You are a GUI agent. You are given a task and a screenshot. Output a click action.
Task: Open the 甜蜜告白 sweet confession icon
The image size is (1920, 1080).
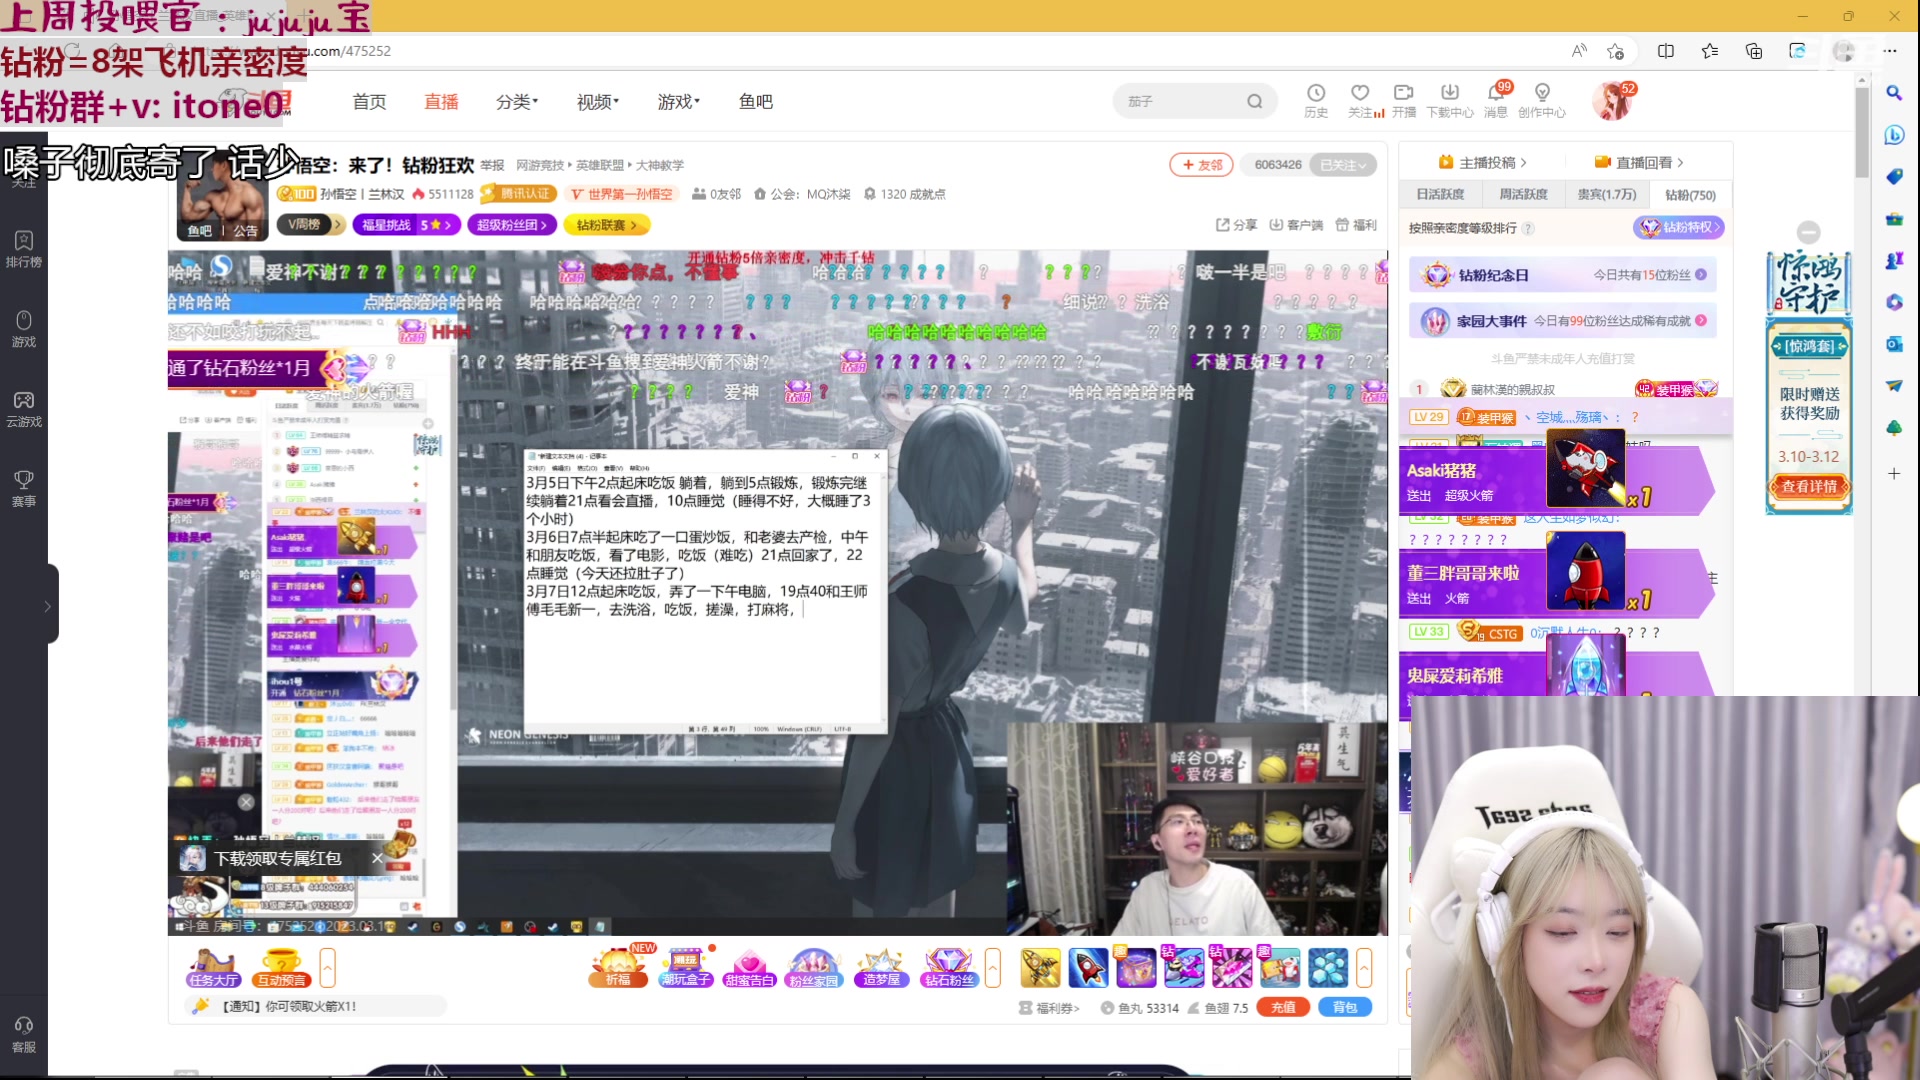750,968
